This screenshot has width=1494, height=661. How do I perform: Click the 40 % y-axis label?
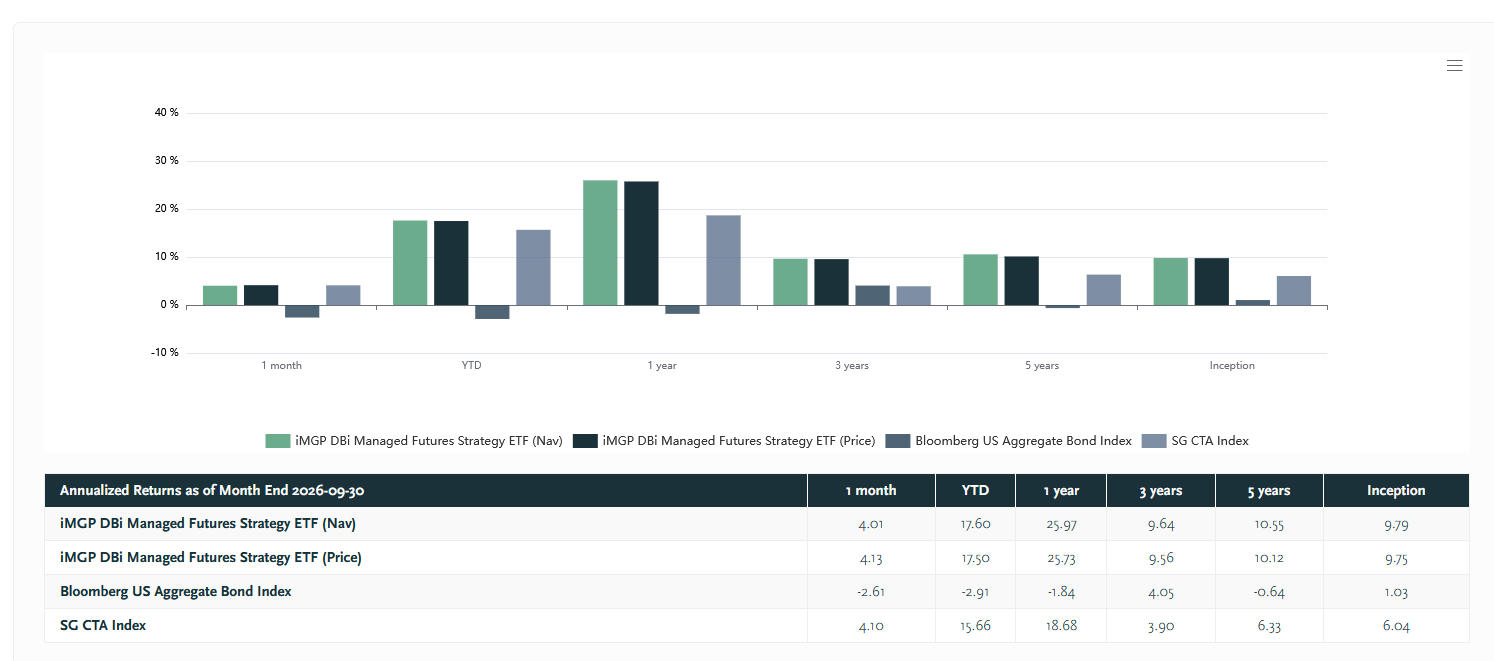click(167, 113)
